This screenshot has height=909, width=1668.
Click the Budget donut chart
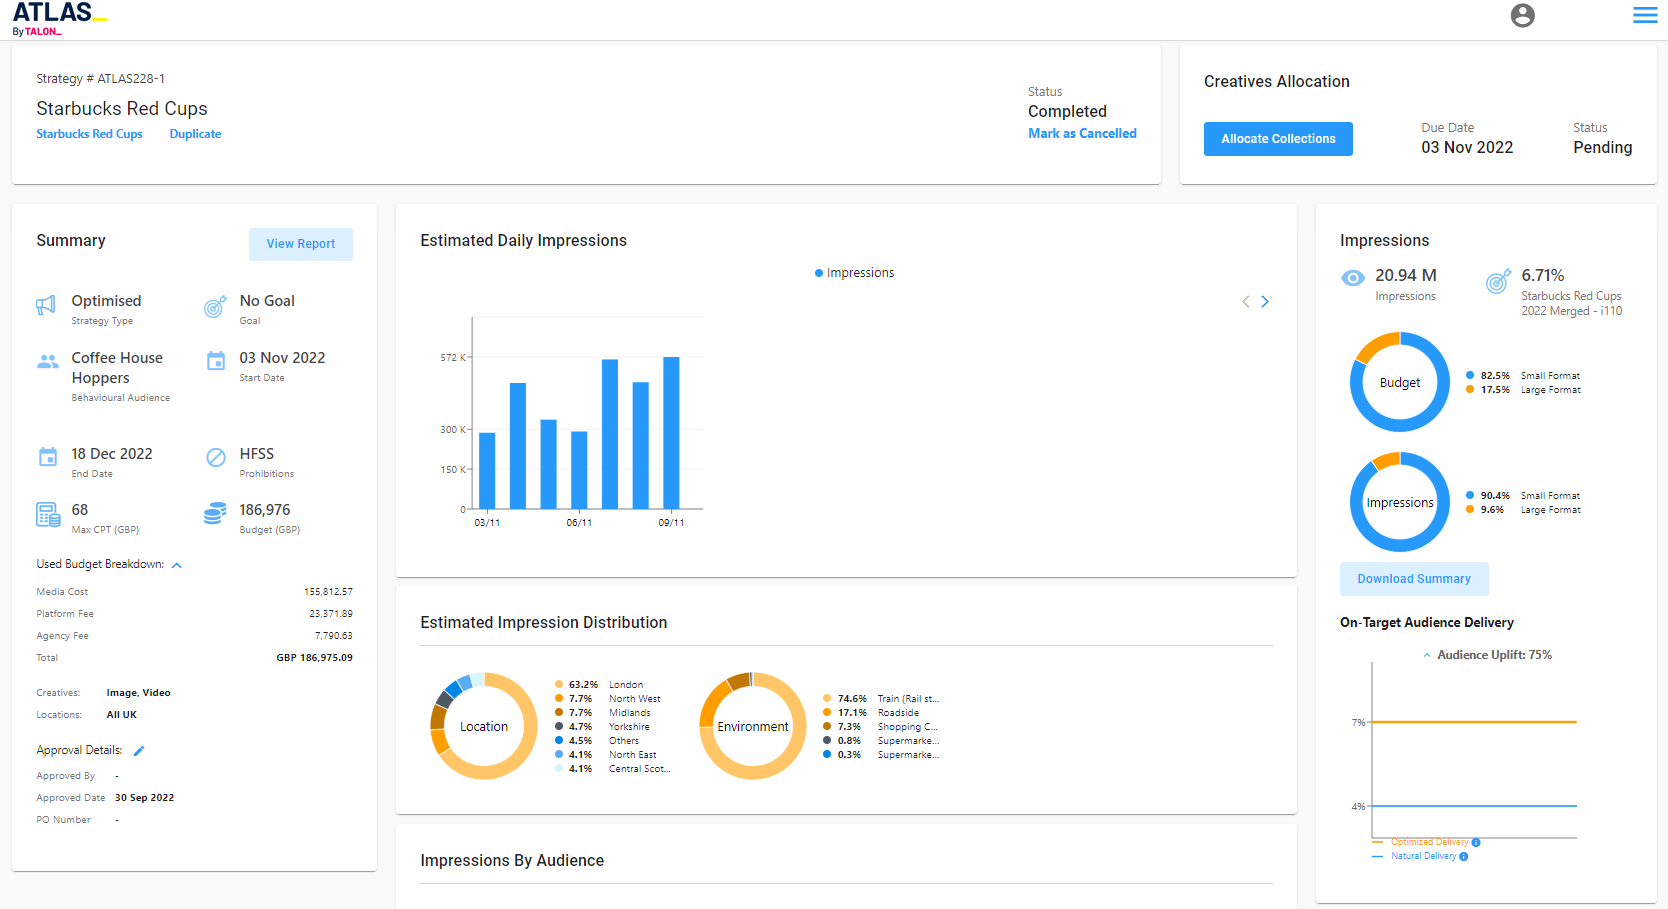coord(1400,382)
